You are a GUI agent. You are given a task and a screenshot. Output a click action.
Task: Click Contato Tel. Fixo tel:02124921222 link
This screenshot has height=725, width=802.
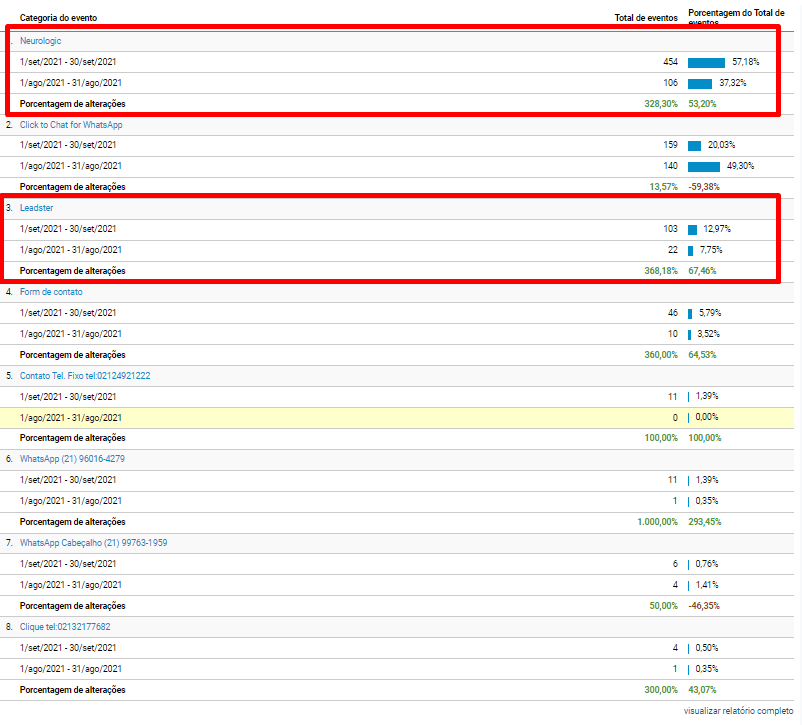point(85,376)
